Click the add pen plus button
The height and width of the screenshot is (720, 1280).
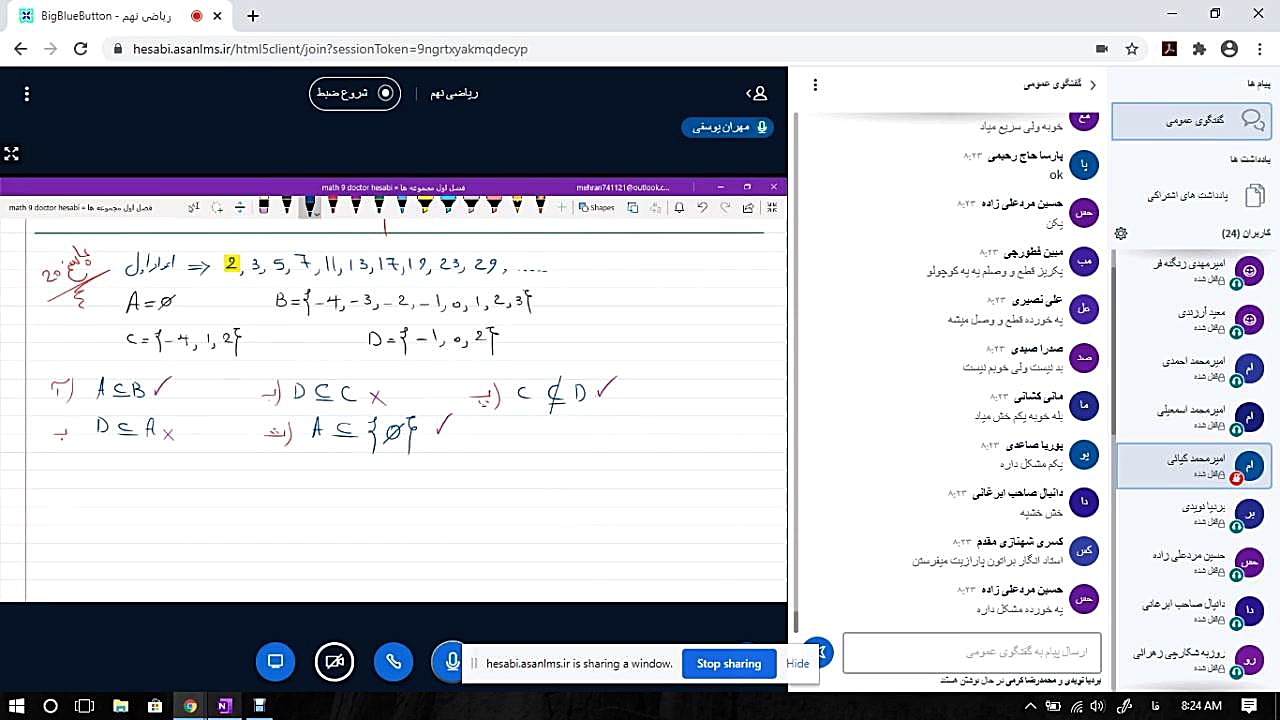(x=562, y=207)
